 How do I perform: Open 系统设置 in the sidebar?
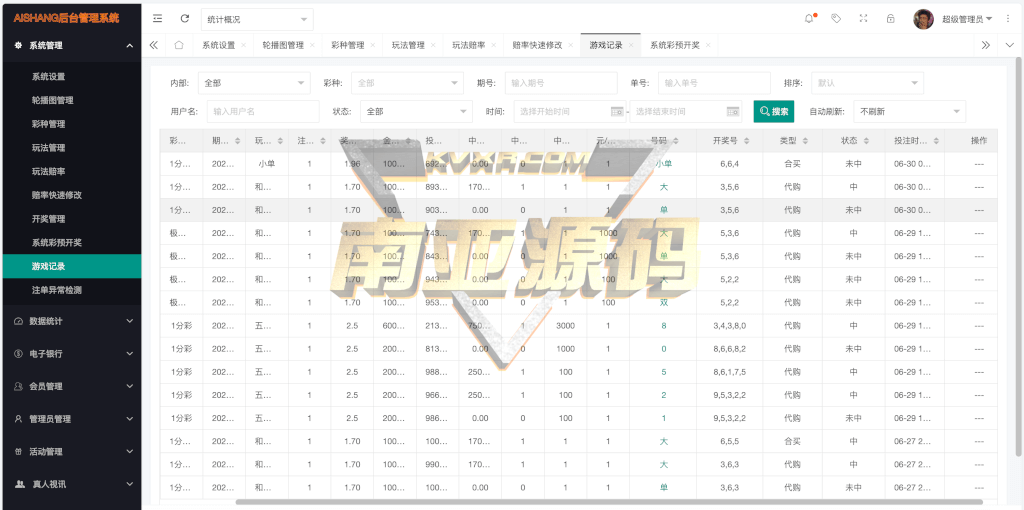[x=72, y=76]
